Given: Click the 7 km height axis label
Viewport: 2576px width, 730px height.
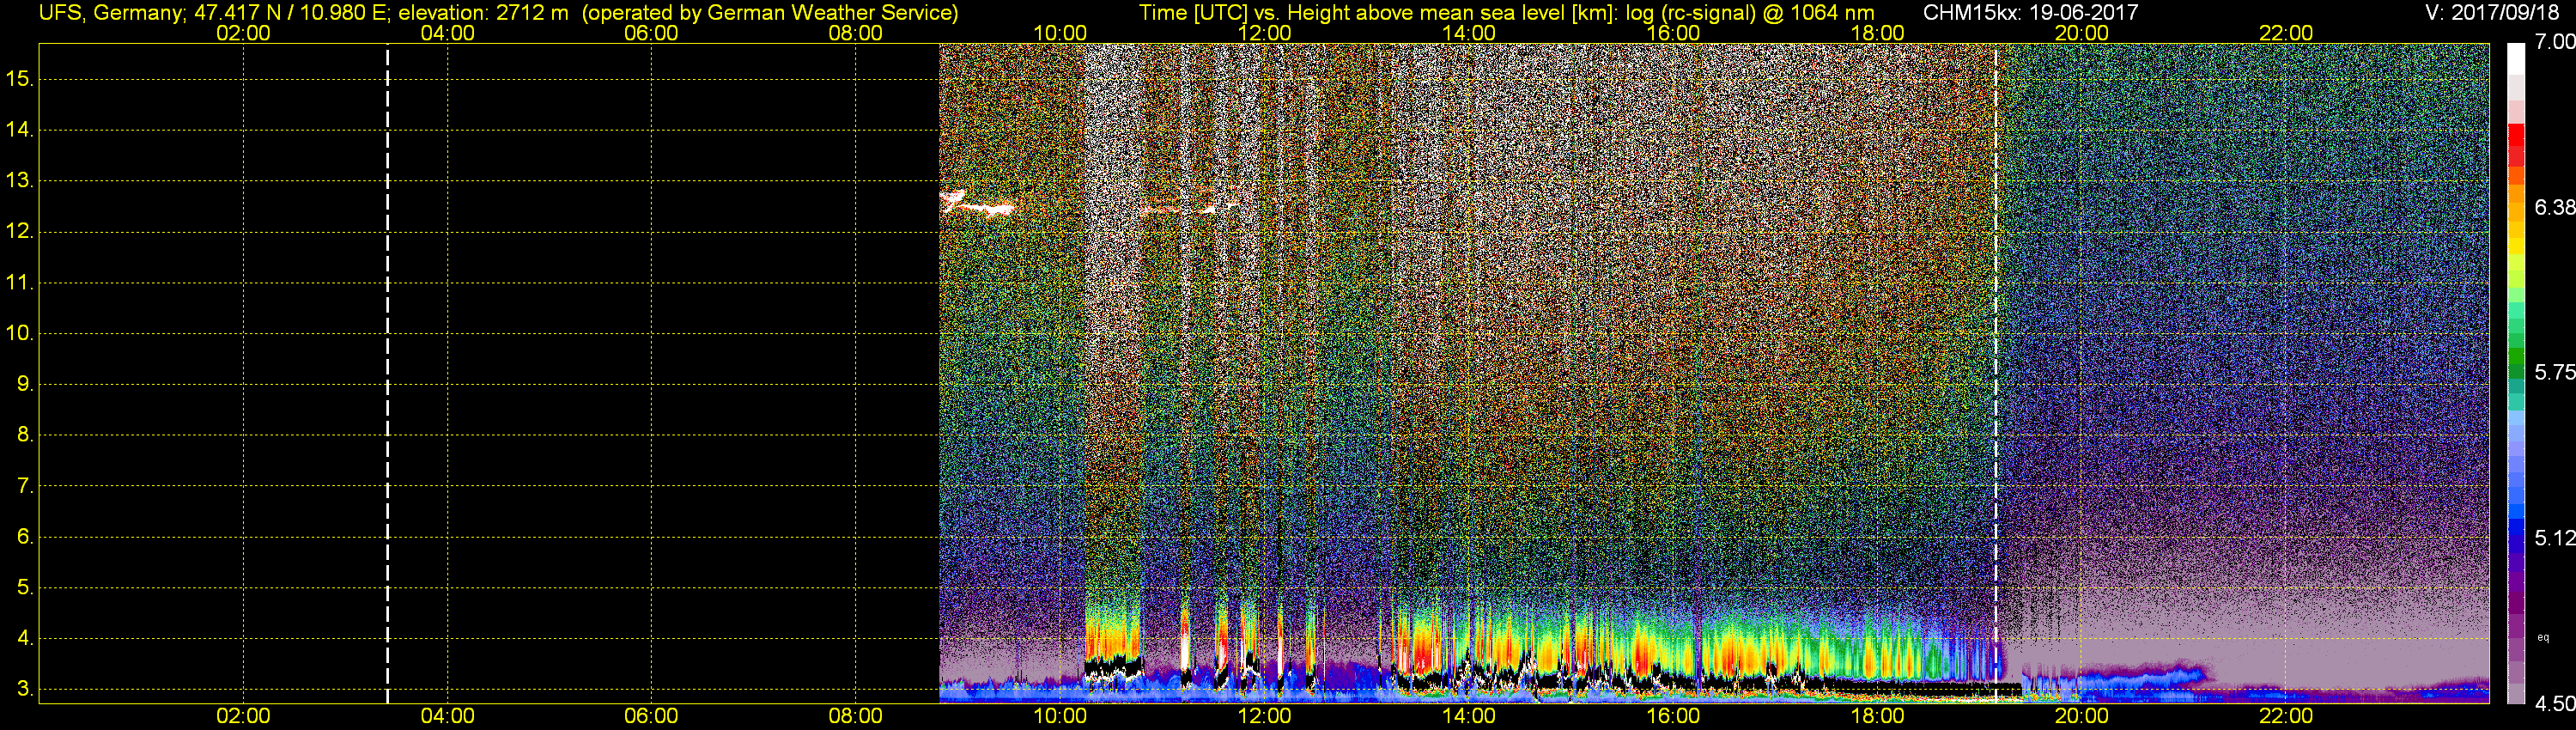Looking at the screenshot, I should (25, 486).
